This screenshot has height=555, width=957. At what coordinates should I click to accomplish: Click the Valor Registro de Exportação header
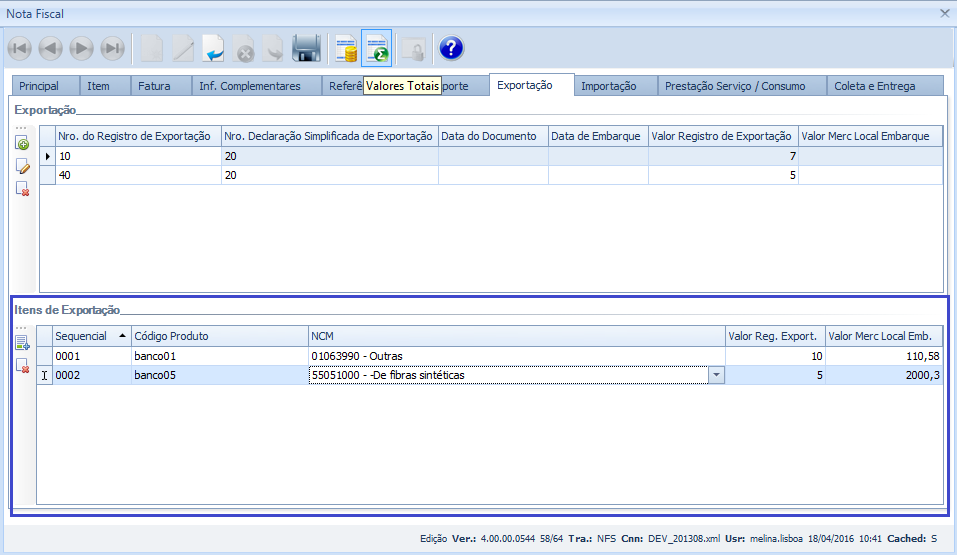pyautogui.click(x=722, y=136)
